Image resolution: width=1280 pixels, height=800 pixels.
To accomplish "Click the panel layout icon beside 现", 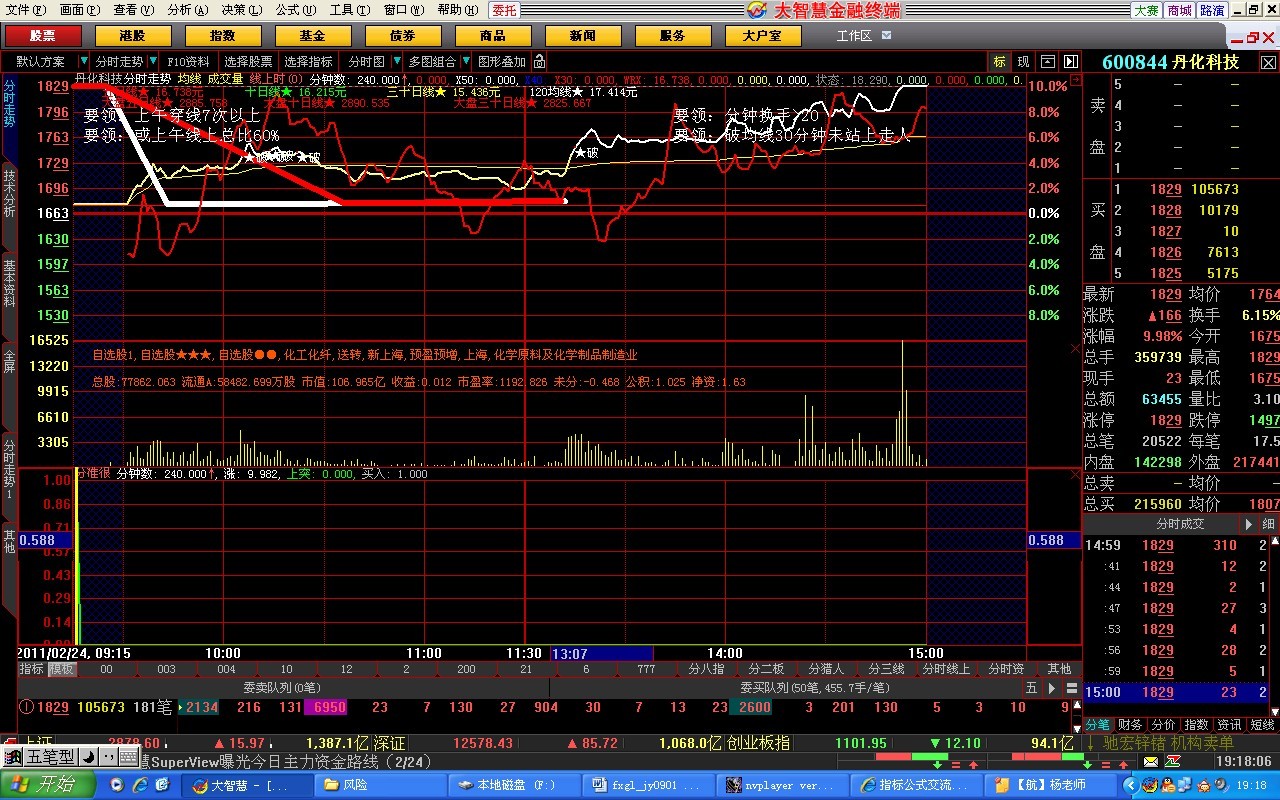I will (1047, 62).
